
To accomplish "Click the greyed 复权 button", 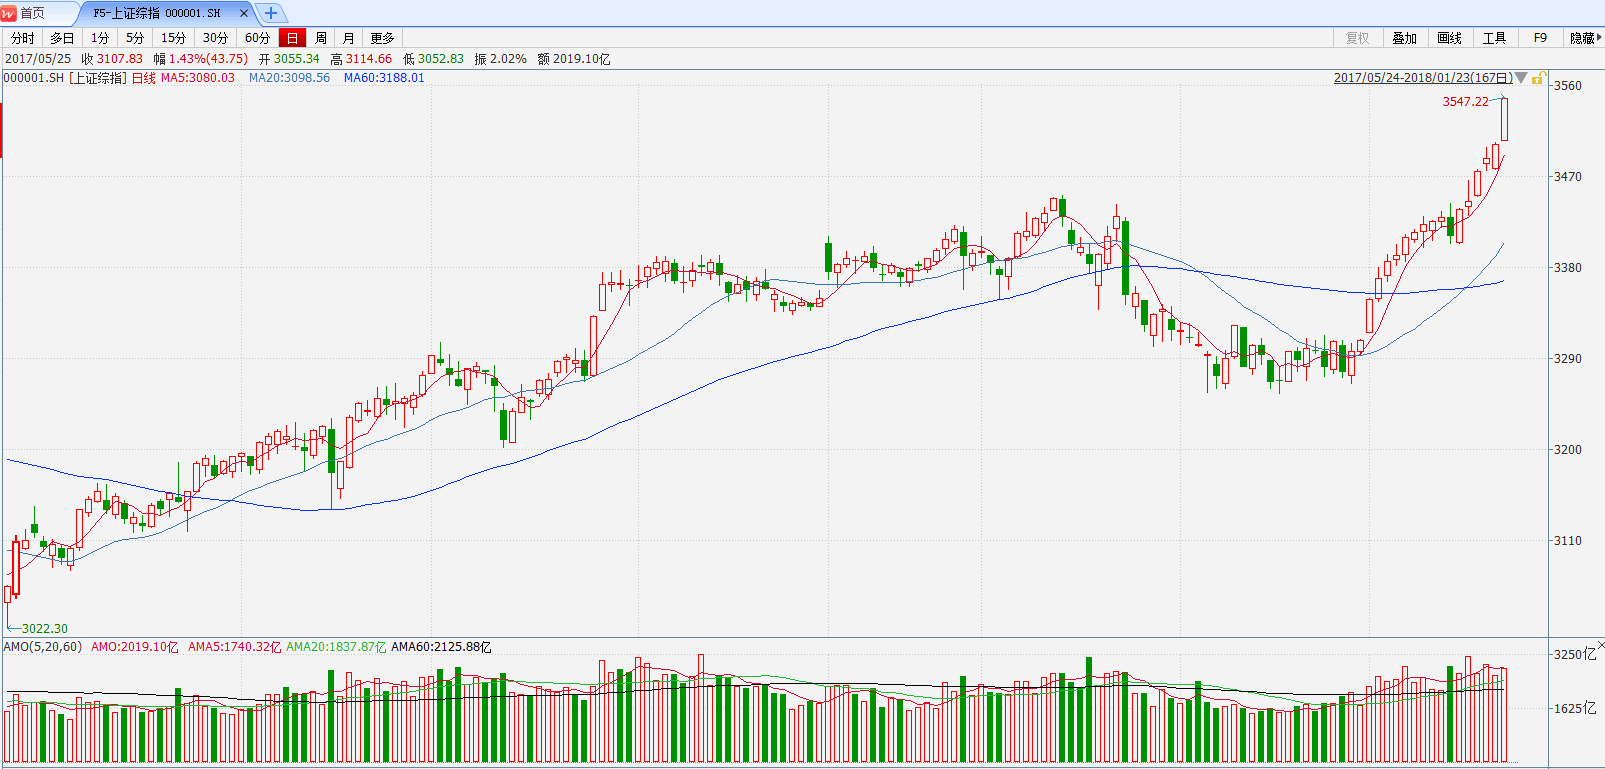I will 1357,38.
